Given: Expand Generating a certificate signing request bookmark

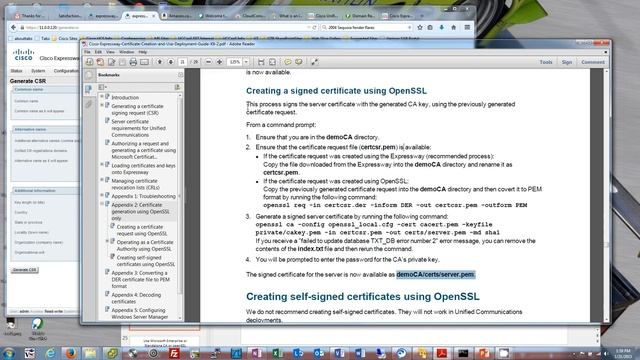Looking at the screenshot, I should (x=102, y=105).
